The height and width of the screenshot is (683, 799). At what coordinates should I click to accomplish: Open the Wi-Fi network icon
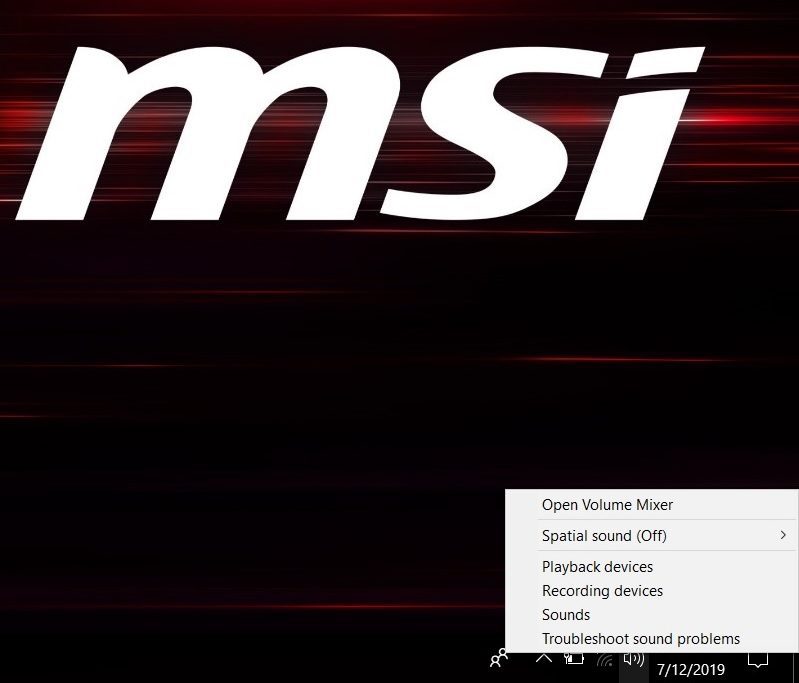point(605,660)
